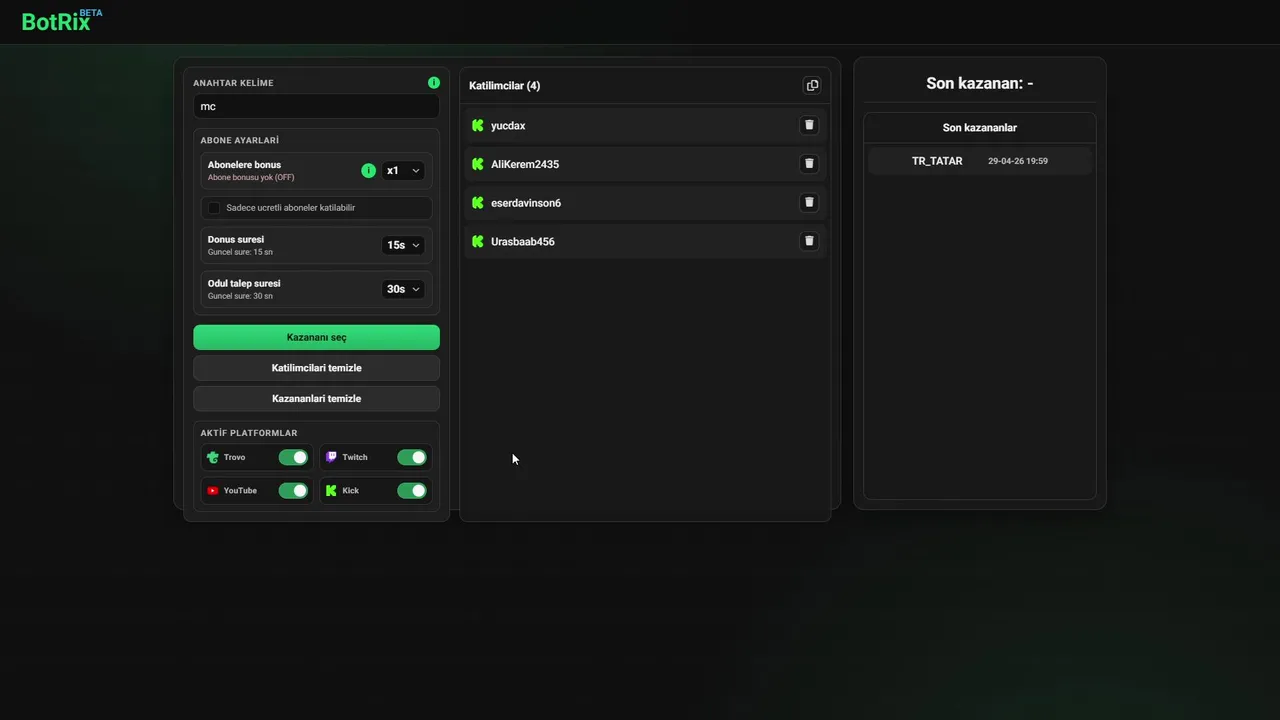This screenshot has width=1280, height=720.
Task: Click Kazananlari temizle button
Action: pyautogui.click(x=316, y=399)
